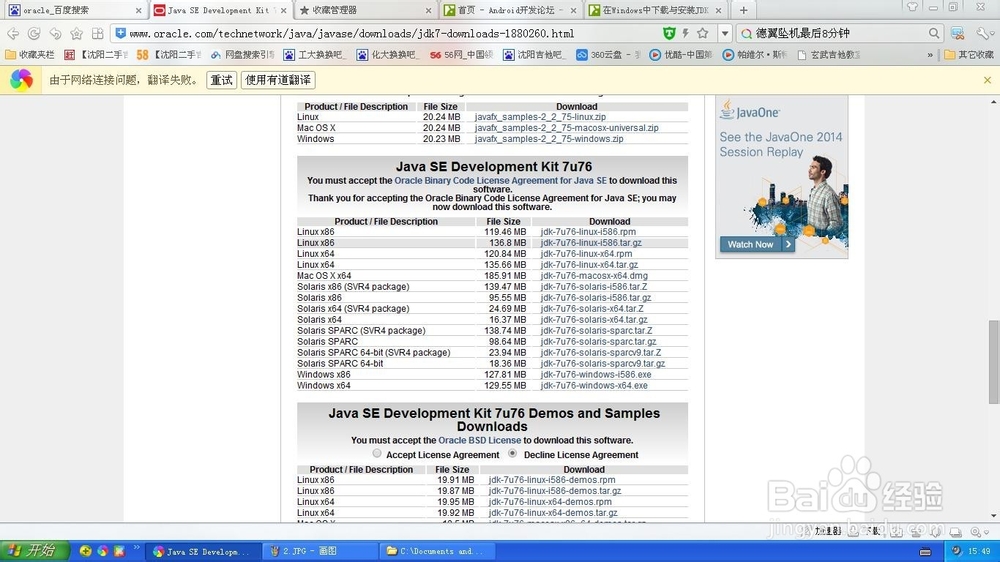Open the 开始 Start button
Viewport: 1000px width, 562px height.
(34, 551)
